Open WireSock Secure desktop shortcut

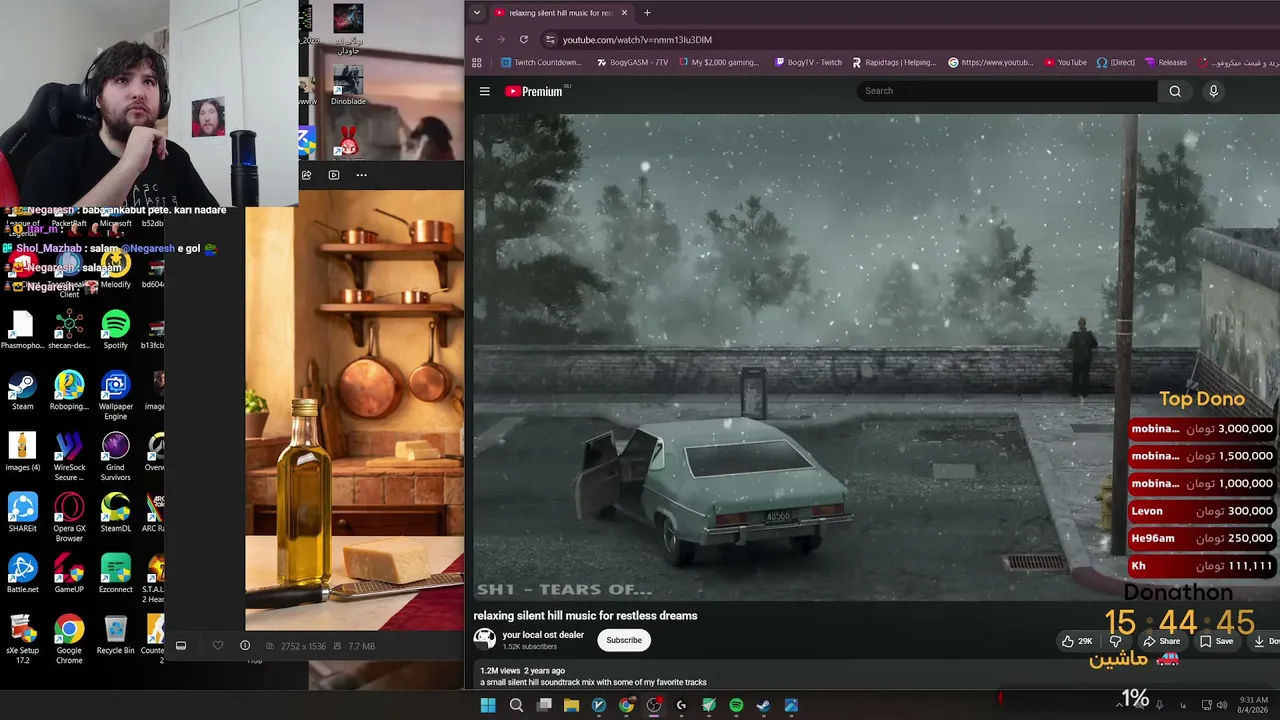click(x=69, y=457)
